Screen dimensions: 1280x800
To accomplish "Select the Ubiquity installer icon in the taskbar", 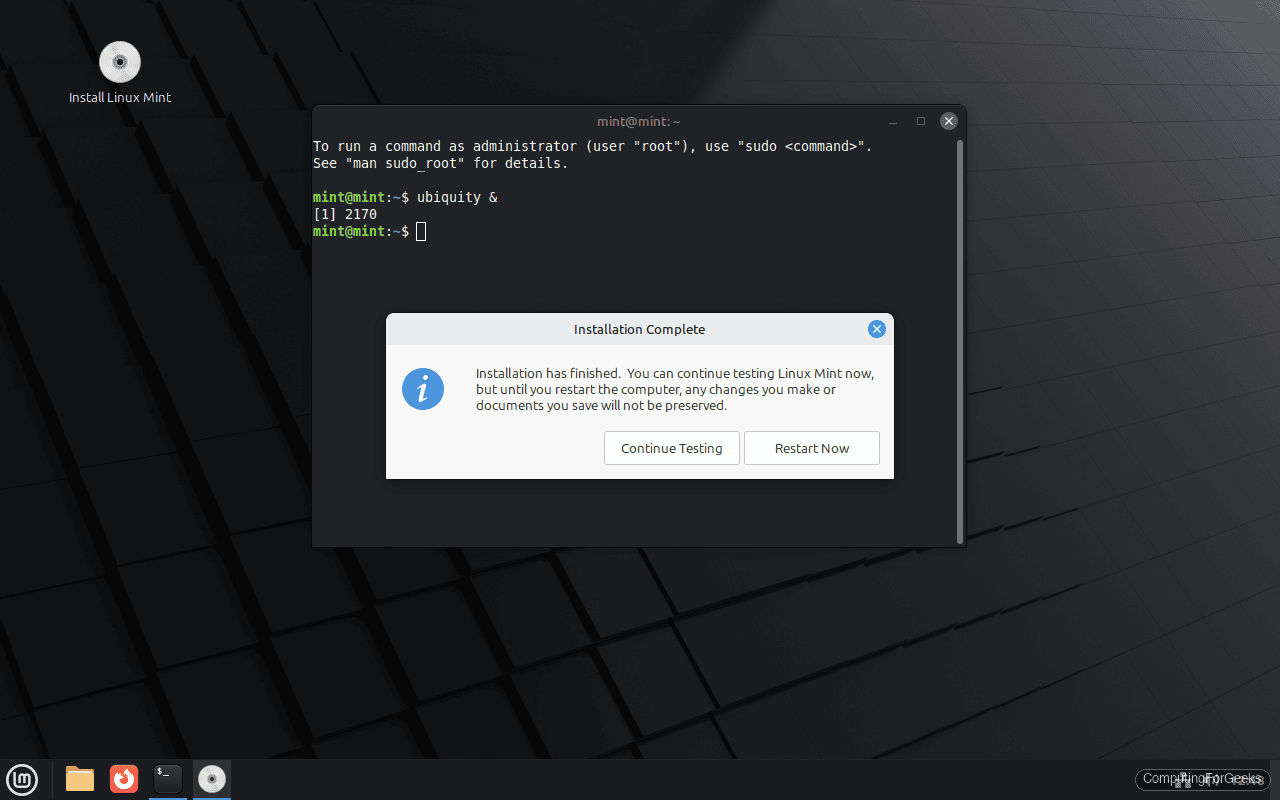I will (x=211, y=779).
